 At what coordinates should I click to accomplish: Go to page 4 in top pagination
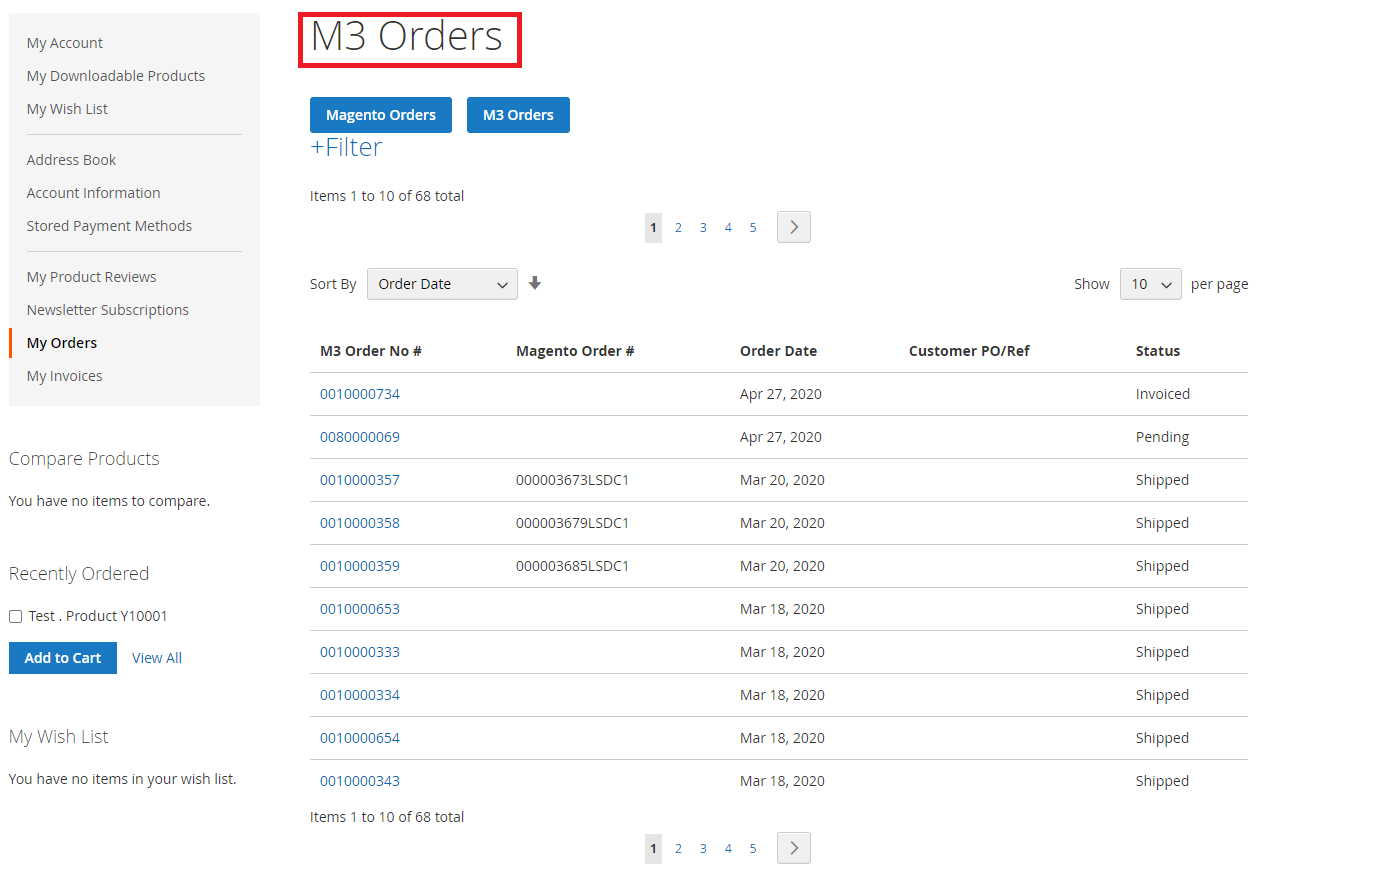pos(728,228)
